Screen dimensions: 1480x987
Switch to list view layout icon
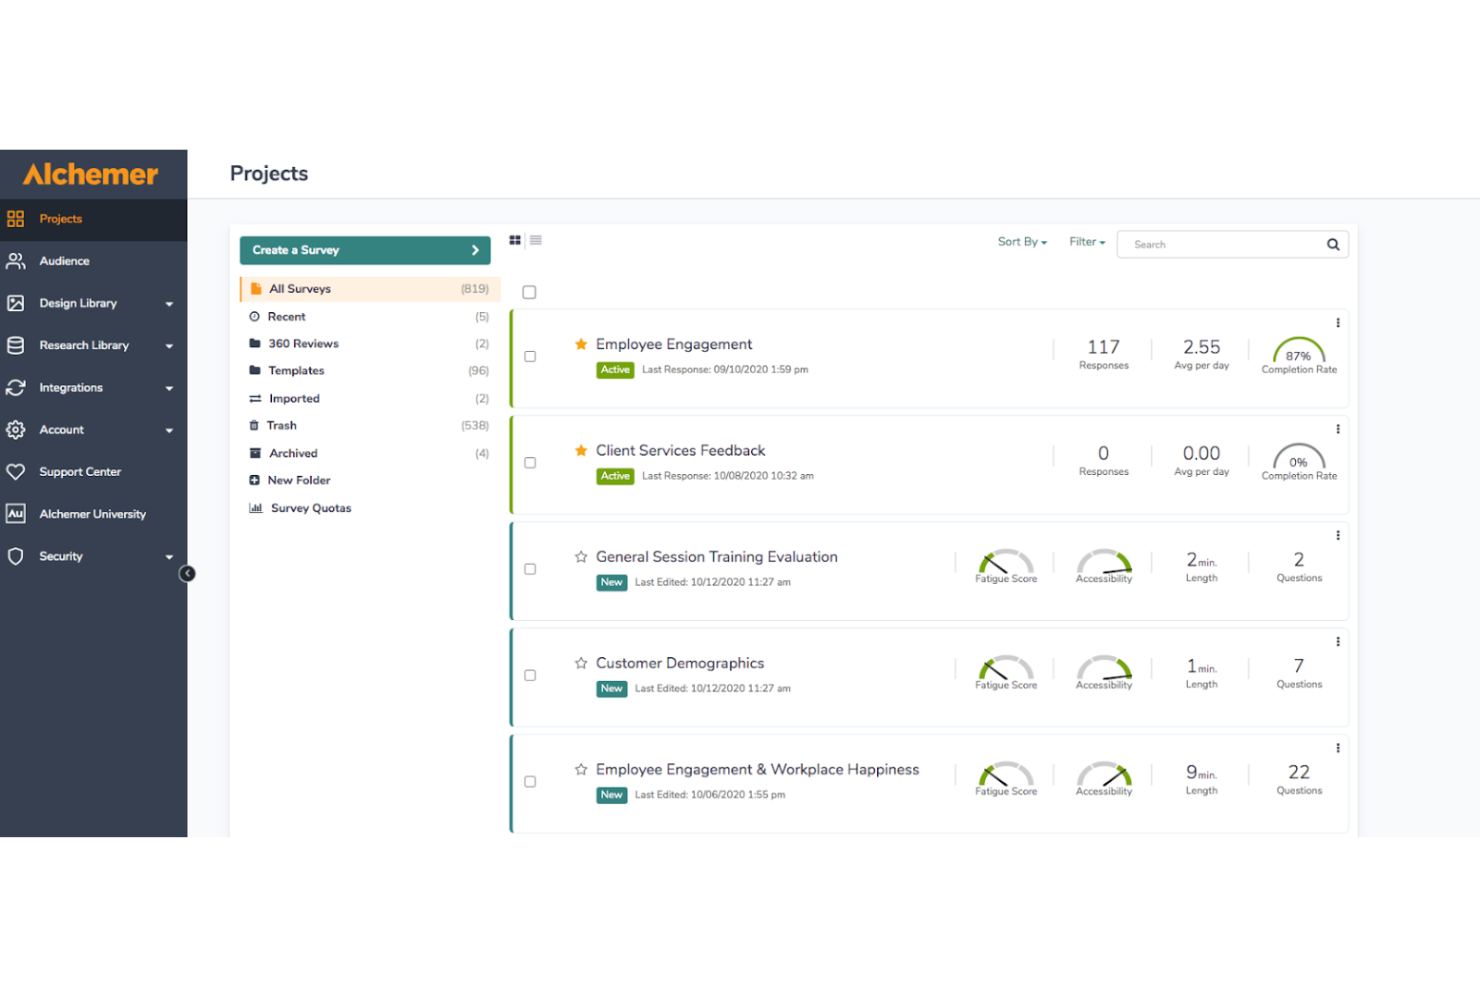pos(536,240)
